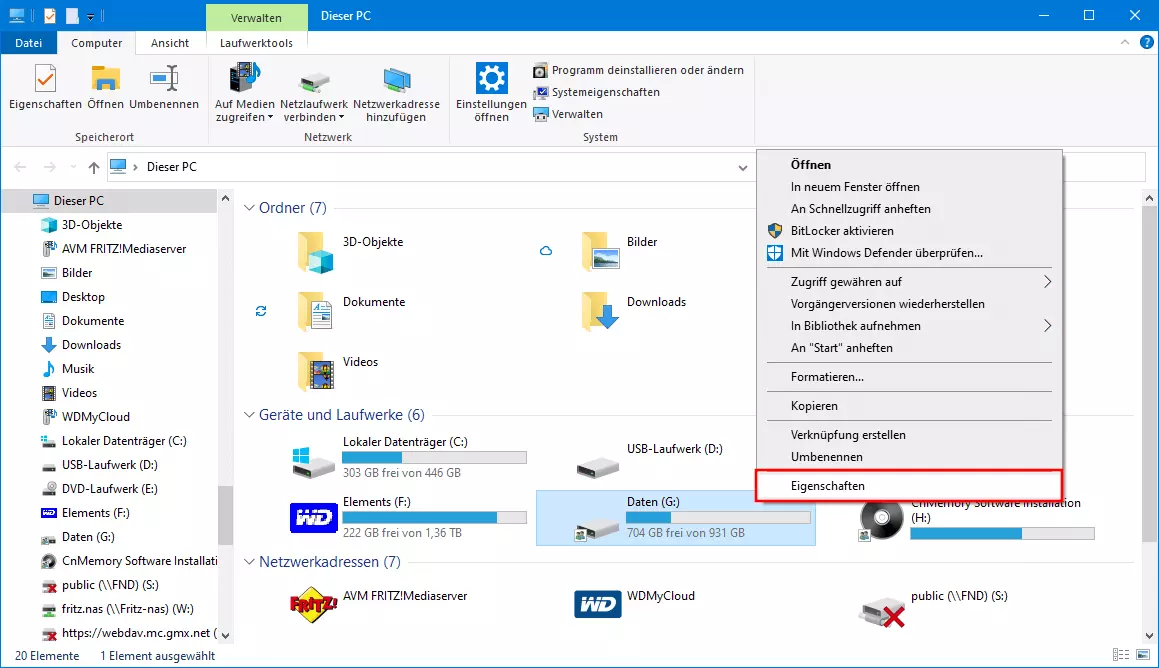Switch to large icons view button
This screenshot has height=668, width=1159.
pos(1143,655)
